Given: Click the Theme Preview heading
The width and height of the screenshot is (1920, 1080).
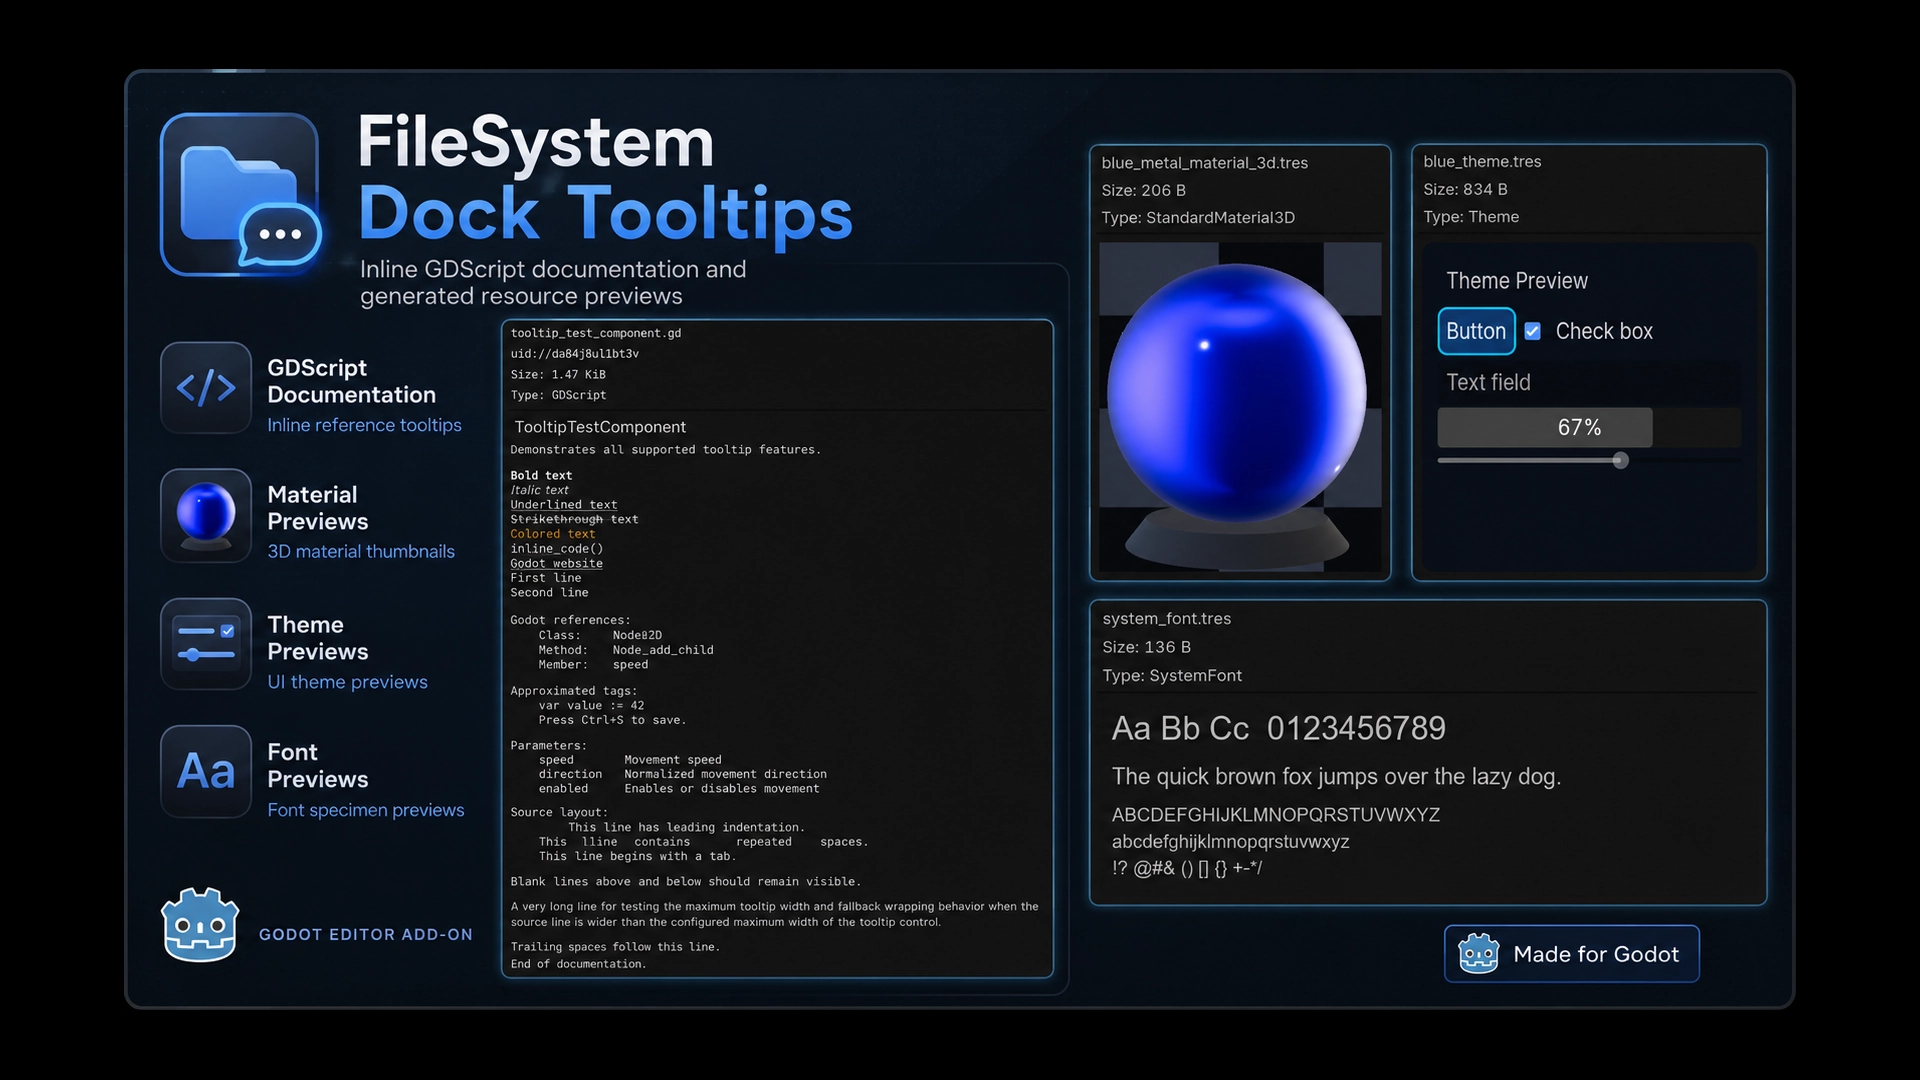Looking at the screenshot, I should click(1516, 281).
